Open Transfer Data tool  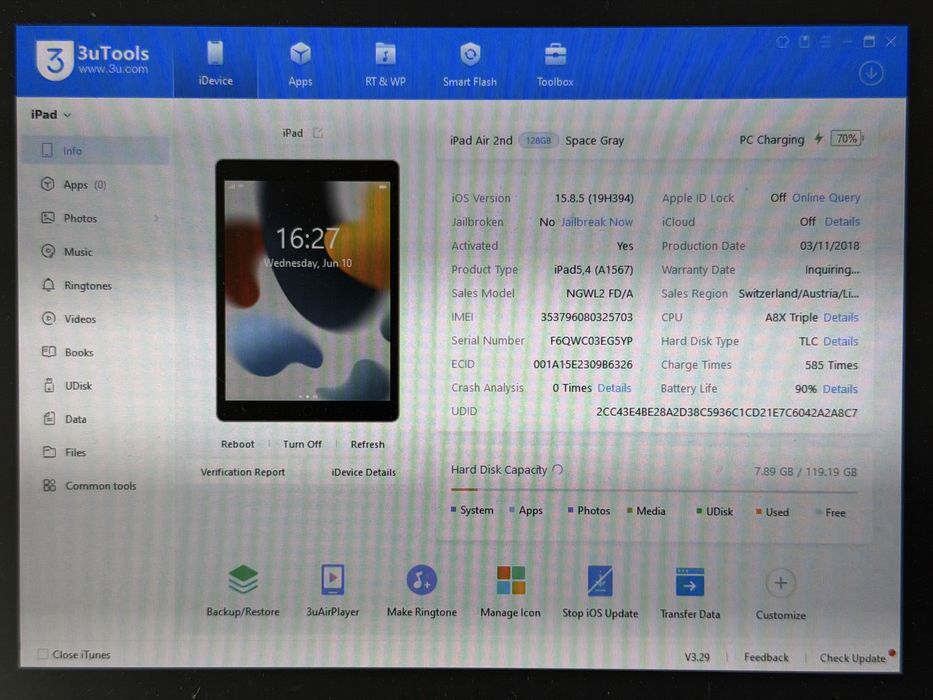(x=690, y=593)
